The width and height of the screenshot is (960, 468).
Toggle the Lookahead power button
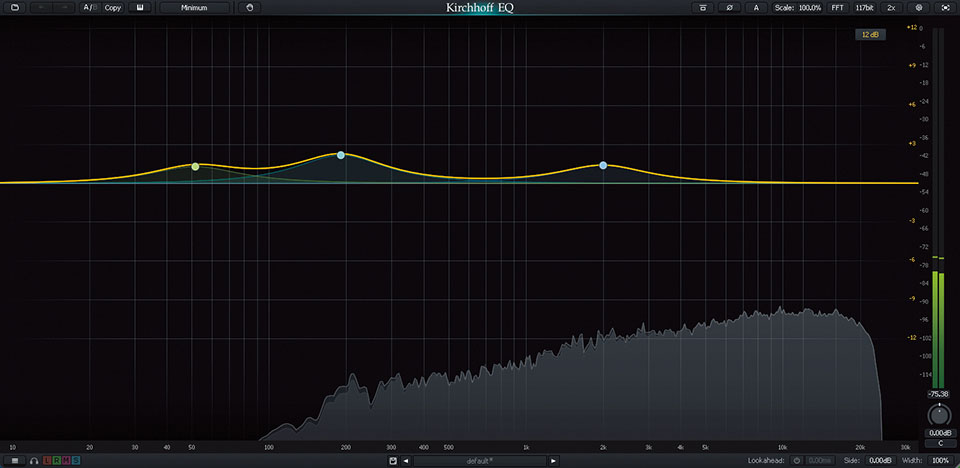click(797, 460)
